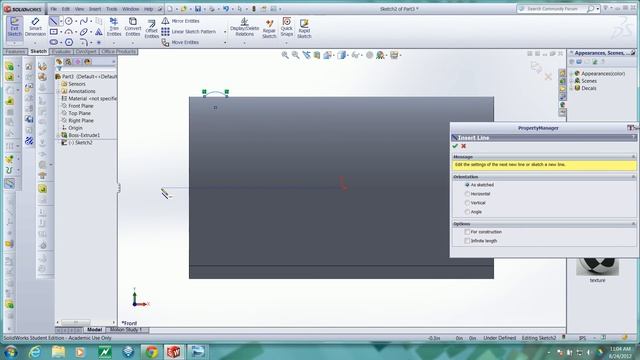Screen dimensions: 640x360
Task: Select the Spline sketch tool
Action: pyautogui.click(x=84, y=21)
